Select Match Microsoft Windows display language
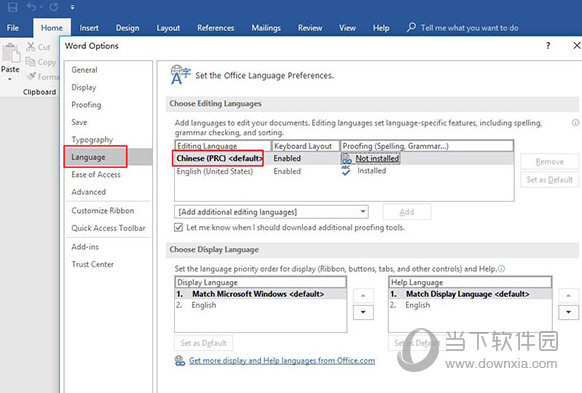 tap(261, 294)
